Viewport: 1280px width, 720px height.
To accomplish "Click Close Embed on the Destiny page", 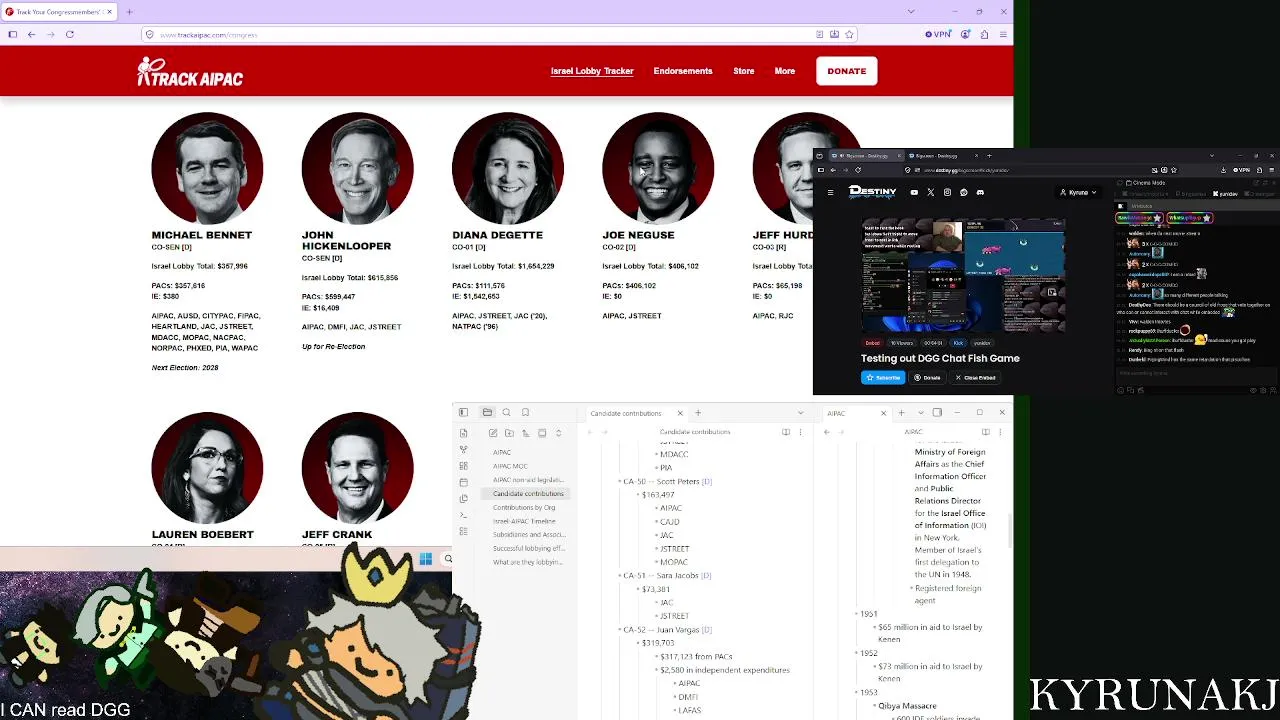I will coord(975,378).
